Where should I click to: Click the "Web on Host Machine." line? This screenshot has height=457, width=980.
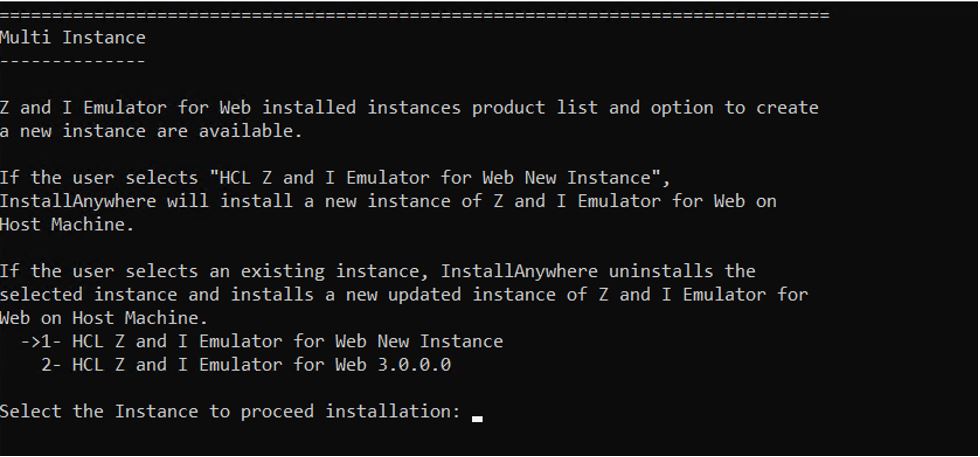tap(105, 318)
